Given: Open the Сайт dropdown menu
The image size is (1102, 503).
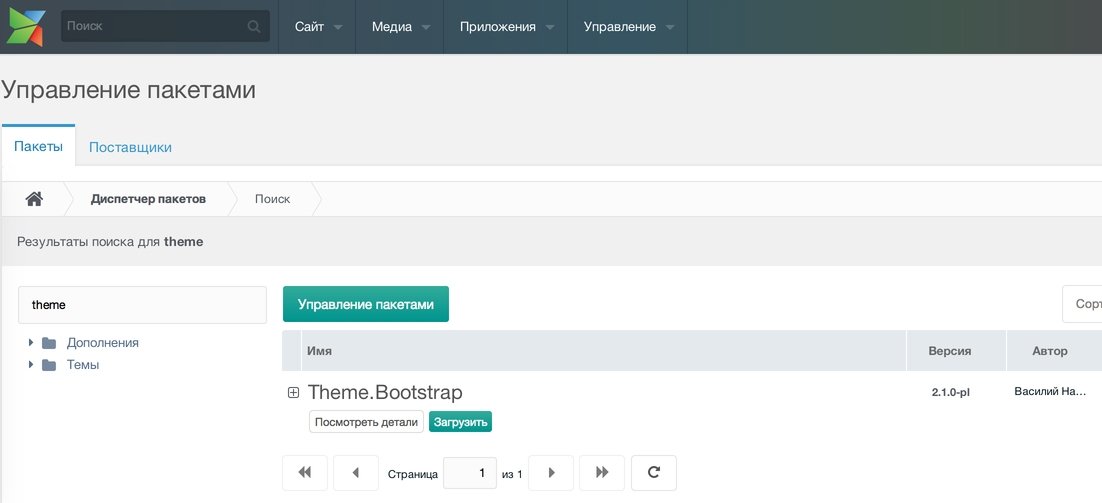Looking at the screenshot, I should click(318, 27).
